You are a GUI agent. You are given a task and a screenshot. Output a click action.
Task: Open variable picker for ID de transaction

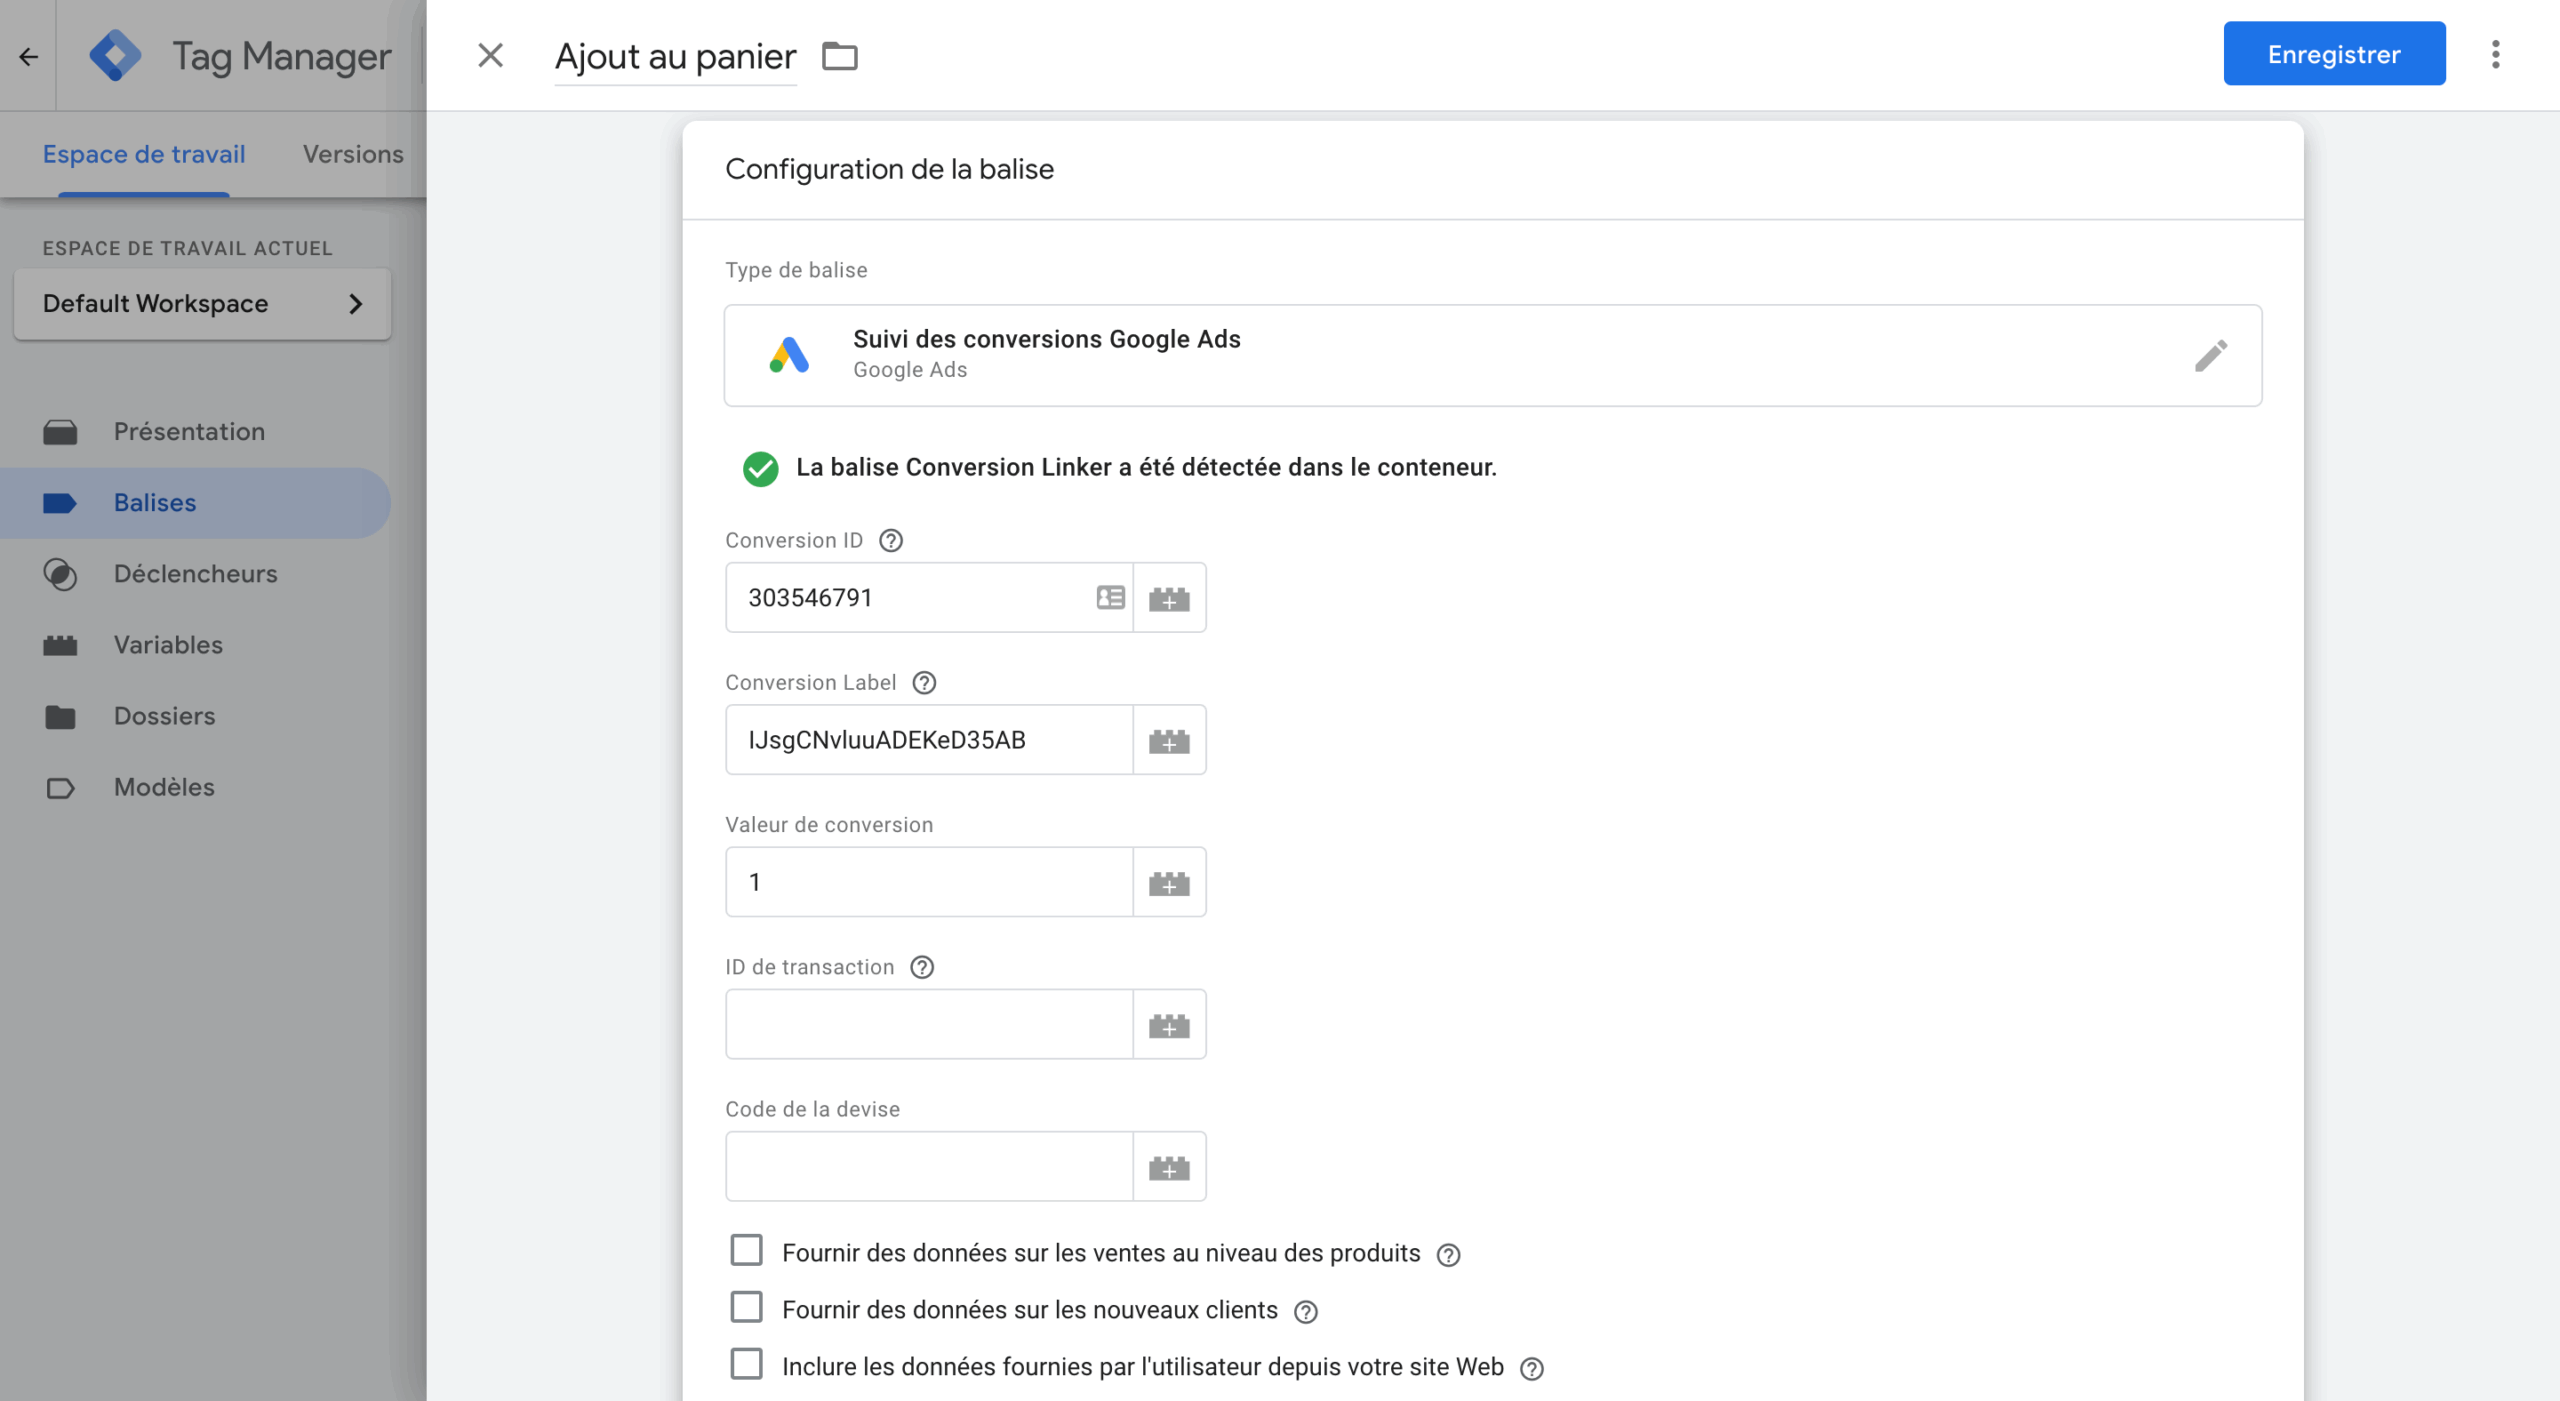pyautogui.click(x=1168, y=1025)
